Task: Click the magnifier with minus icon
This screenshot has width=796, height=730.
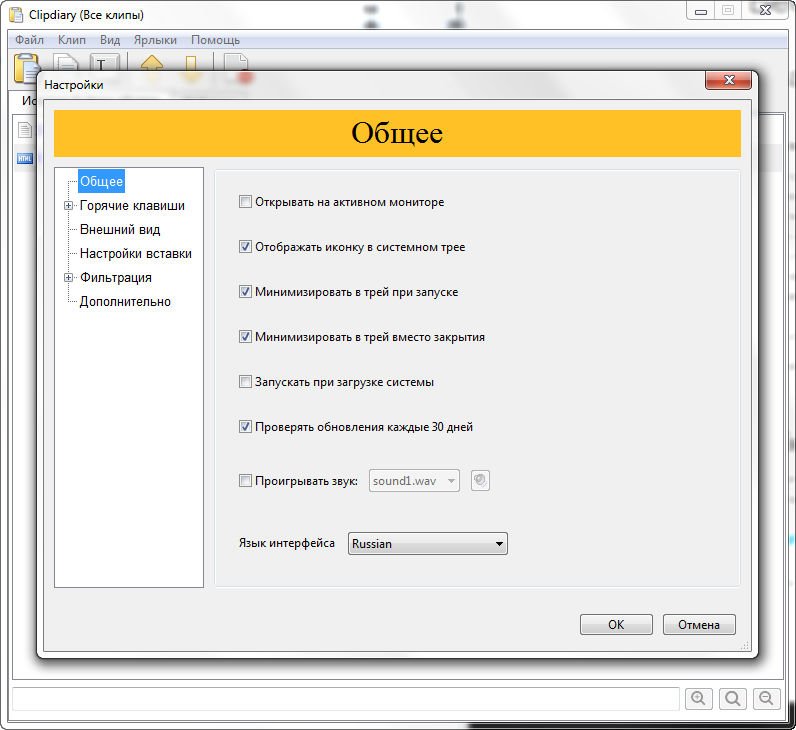Action: point(766,699)
